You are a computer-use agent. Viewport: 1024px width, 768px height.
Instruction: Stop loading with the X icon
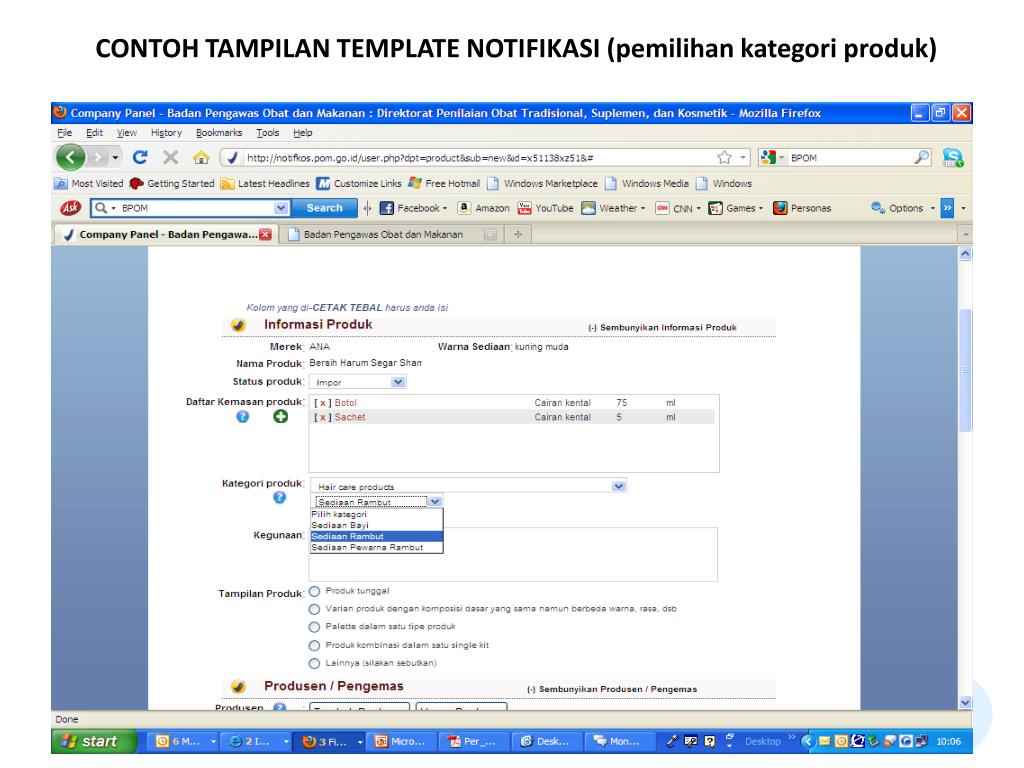tap(170, 157)
